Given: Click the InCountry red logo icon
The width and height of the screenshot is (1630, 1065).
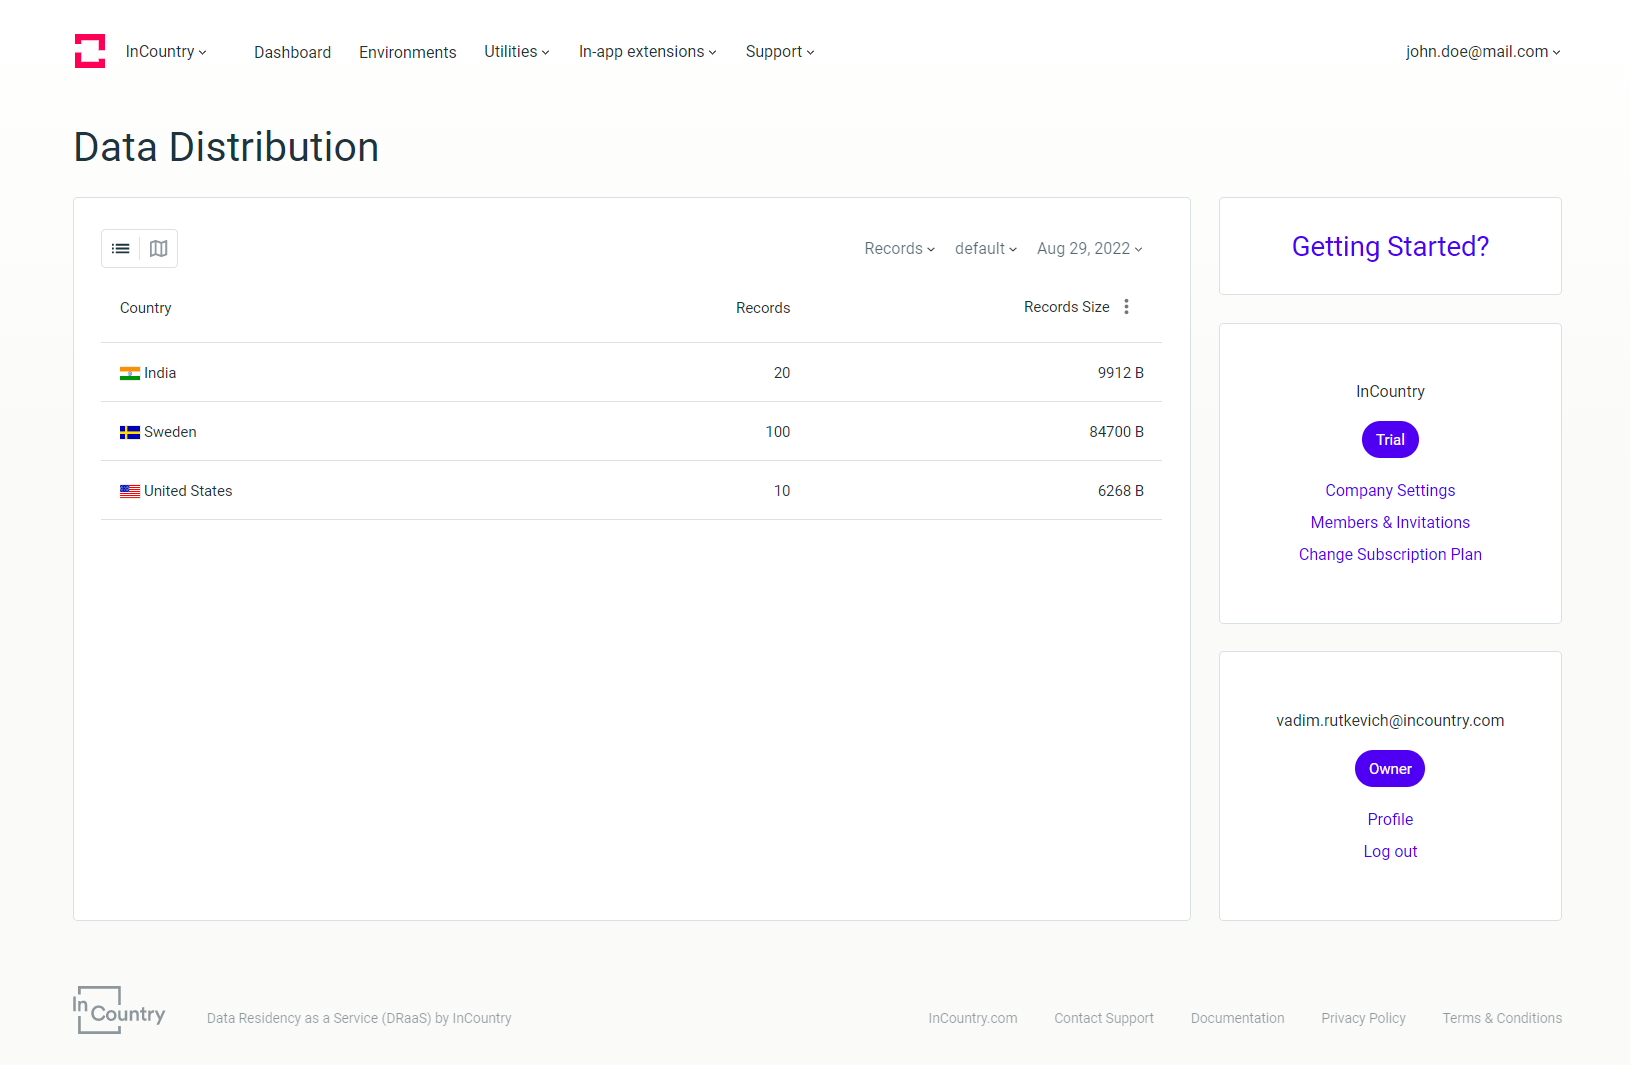Looking at the screenshot, I should 90,51.
